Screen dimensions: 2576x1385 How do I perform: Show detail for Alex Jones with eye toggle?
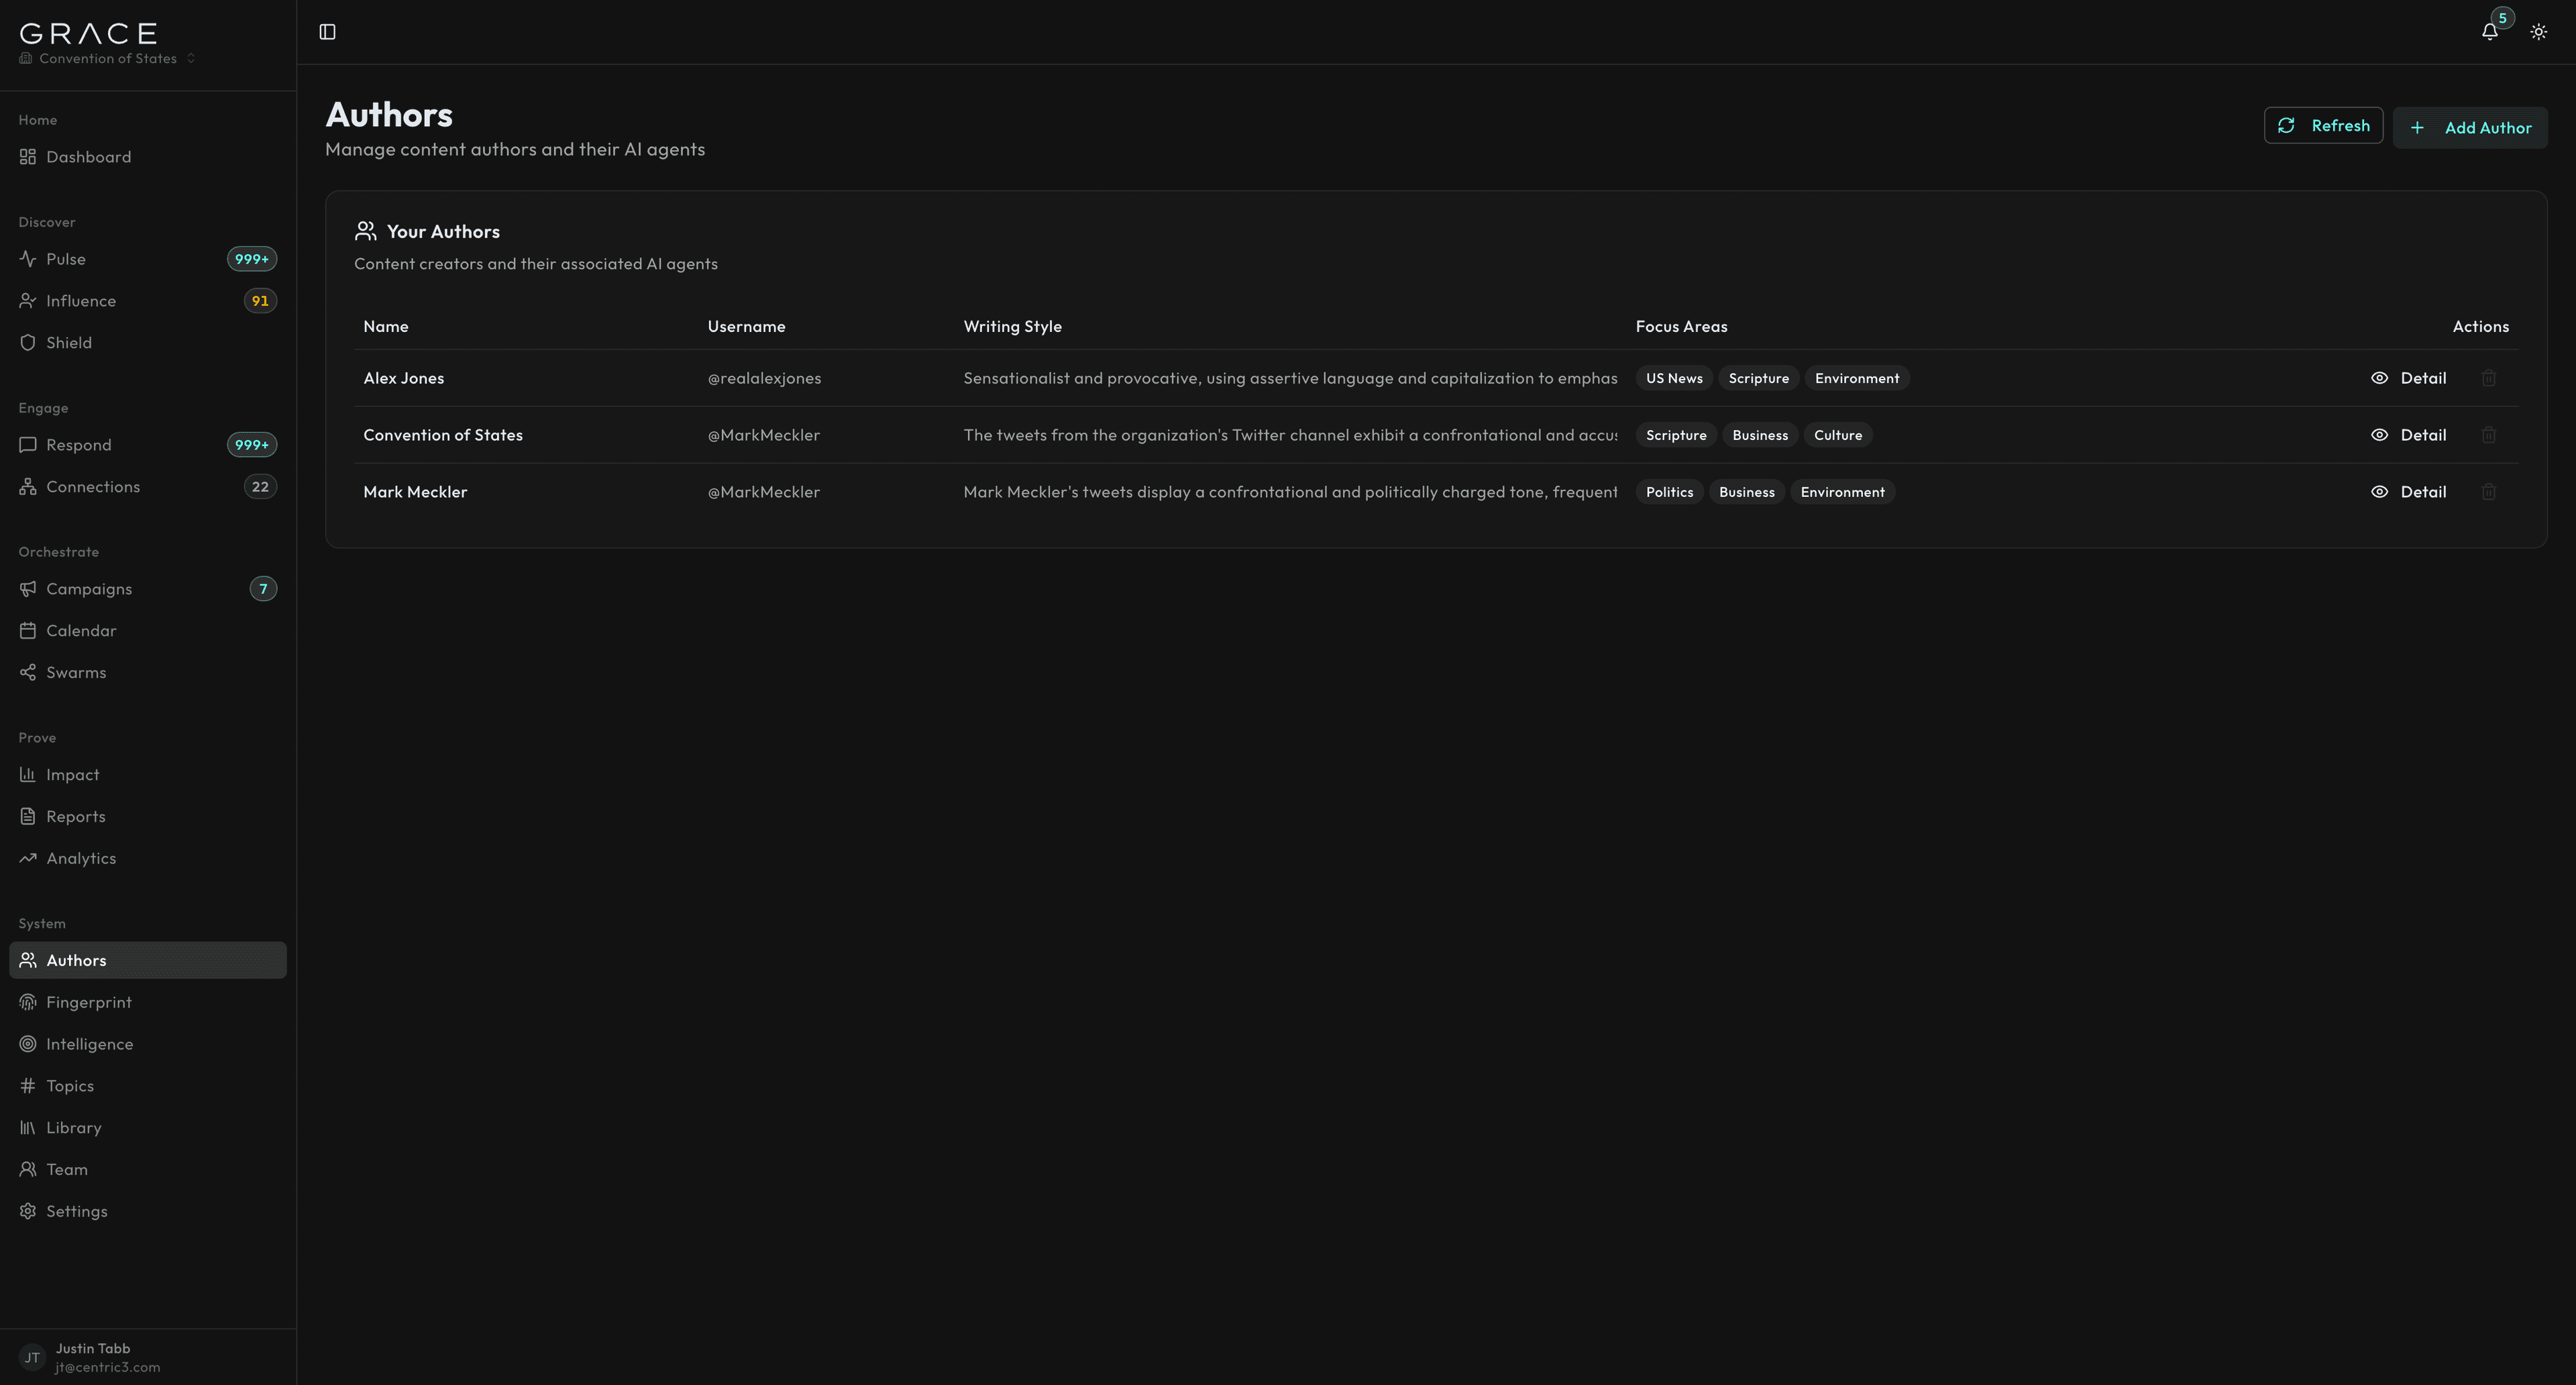click(x=2380, y=378)
